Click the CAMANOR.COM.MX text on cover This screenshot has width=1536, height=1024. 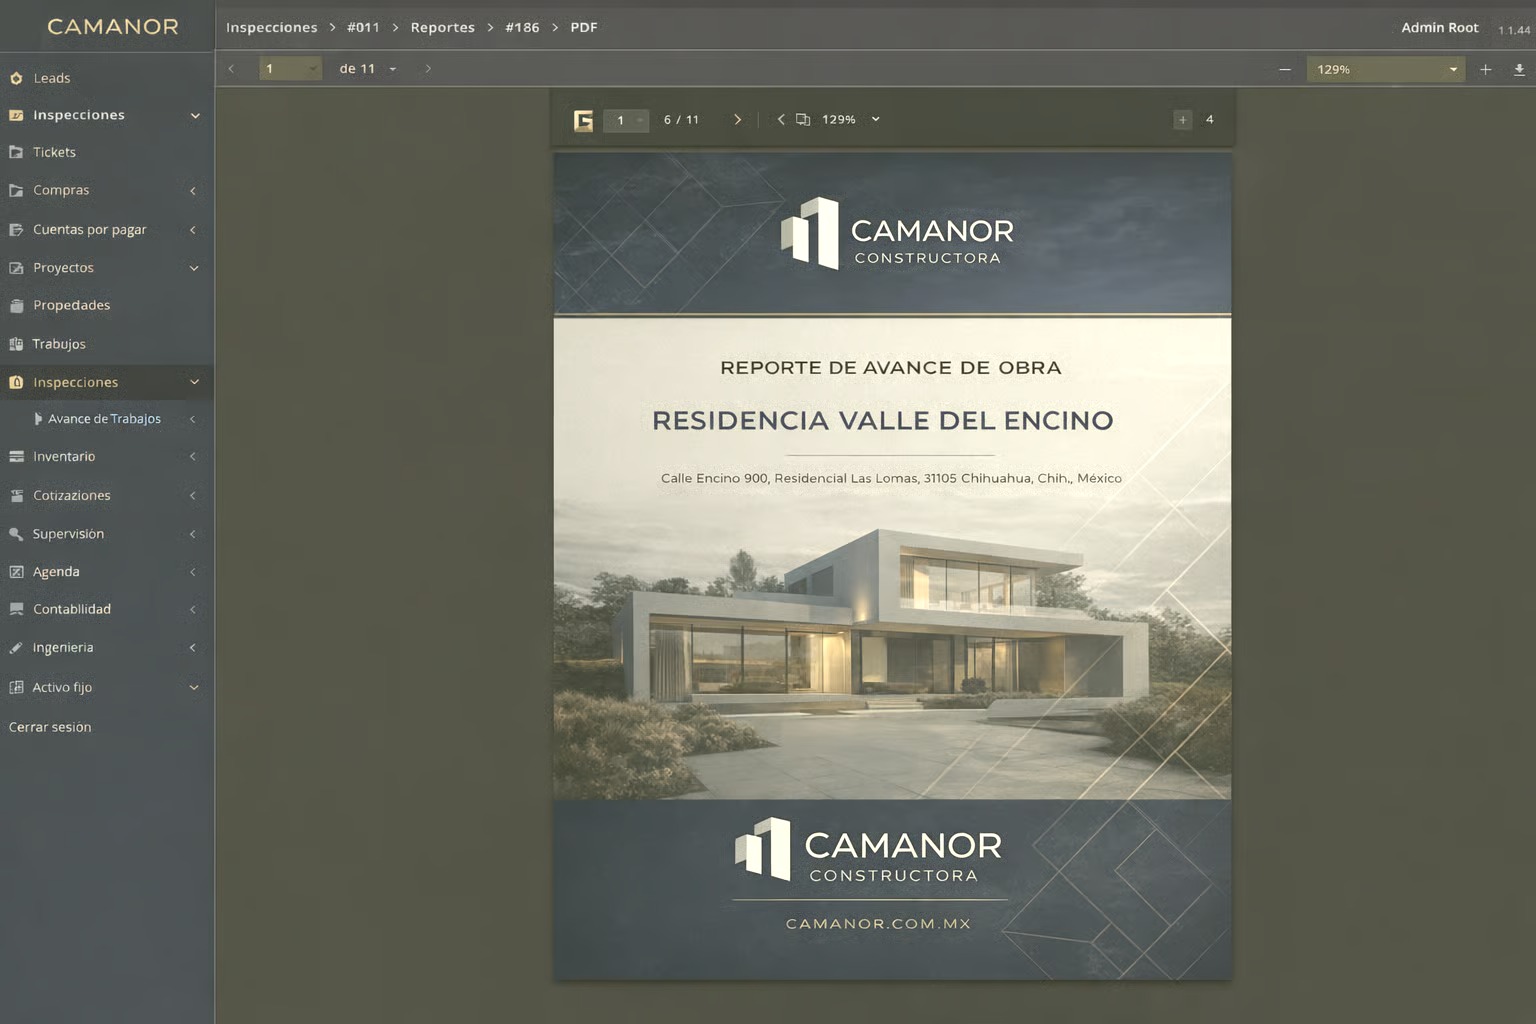tap(878, 924)
